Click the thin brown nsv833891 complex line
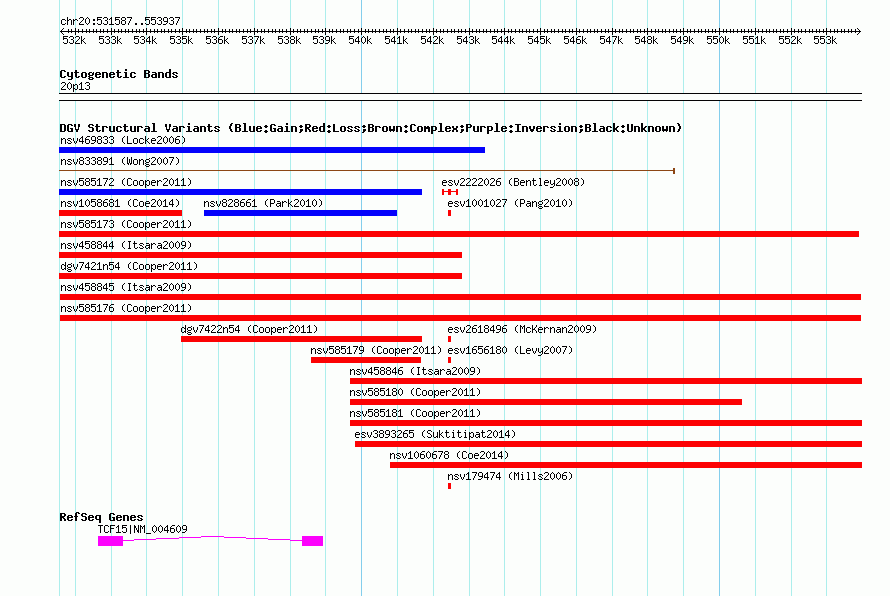Viewport: 890px width, 596px height. 367,170
